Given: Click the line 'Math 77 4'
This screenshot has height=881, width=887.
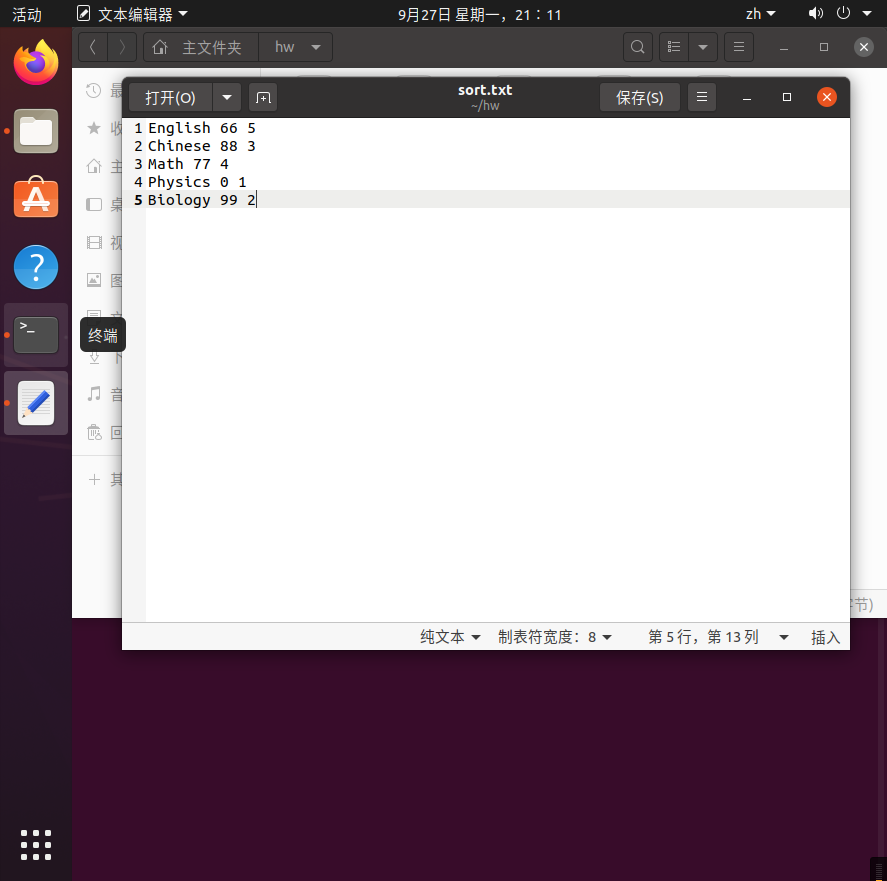Looking at the screenshot, I should (188, 164).
